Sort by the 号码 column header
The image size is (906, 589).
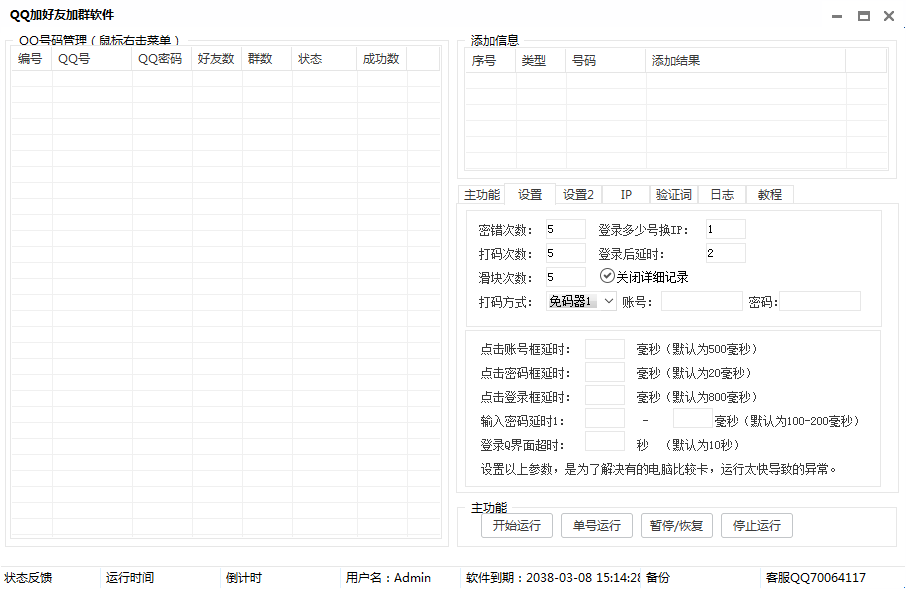606,61
